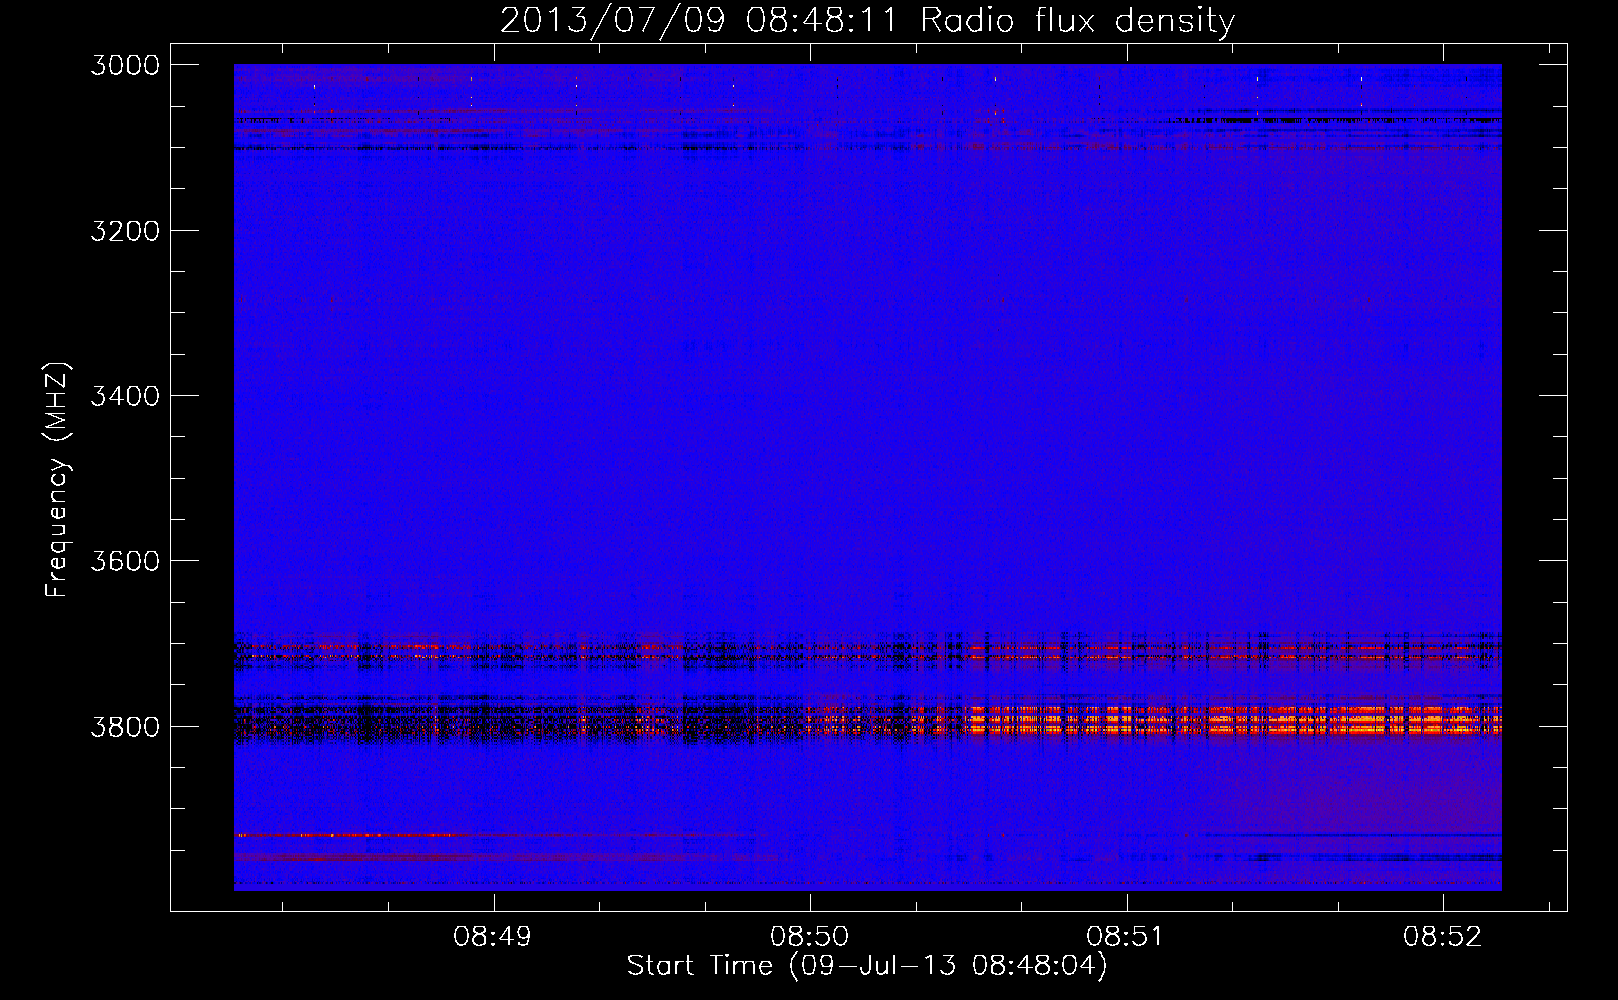Click the 'Frequency (MHZ)' y-axis label

click(58, 480)
